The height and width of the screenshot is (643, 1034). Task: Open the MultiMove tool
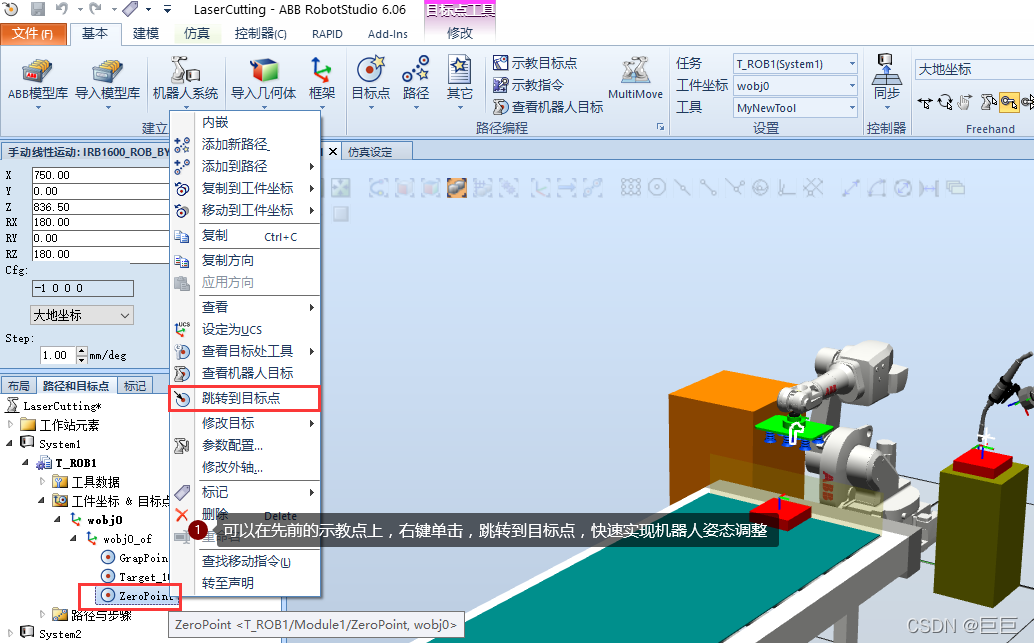pos(635,78)
